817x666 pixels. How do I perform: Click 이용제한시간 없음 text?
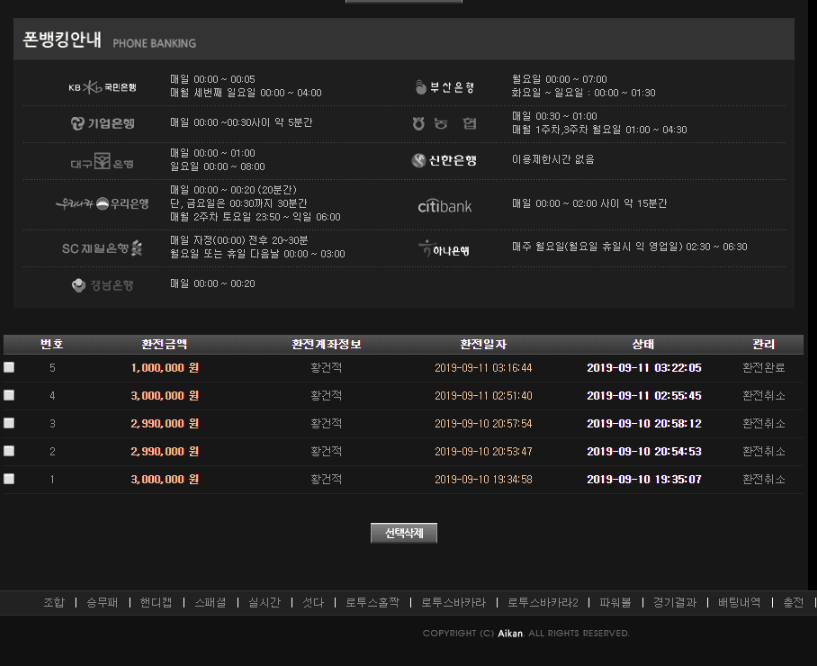(x=553, y=159)
